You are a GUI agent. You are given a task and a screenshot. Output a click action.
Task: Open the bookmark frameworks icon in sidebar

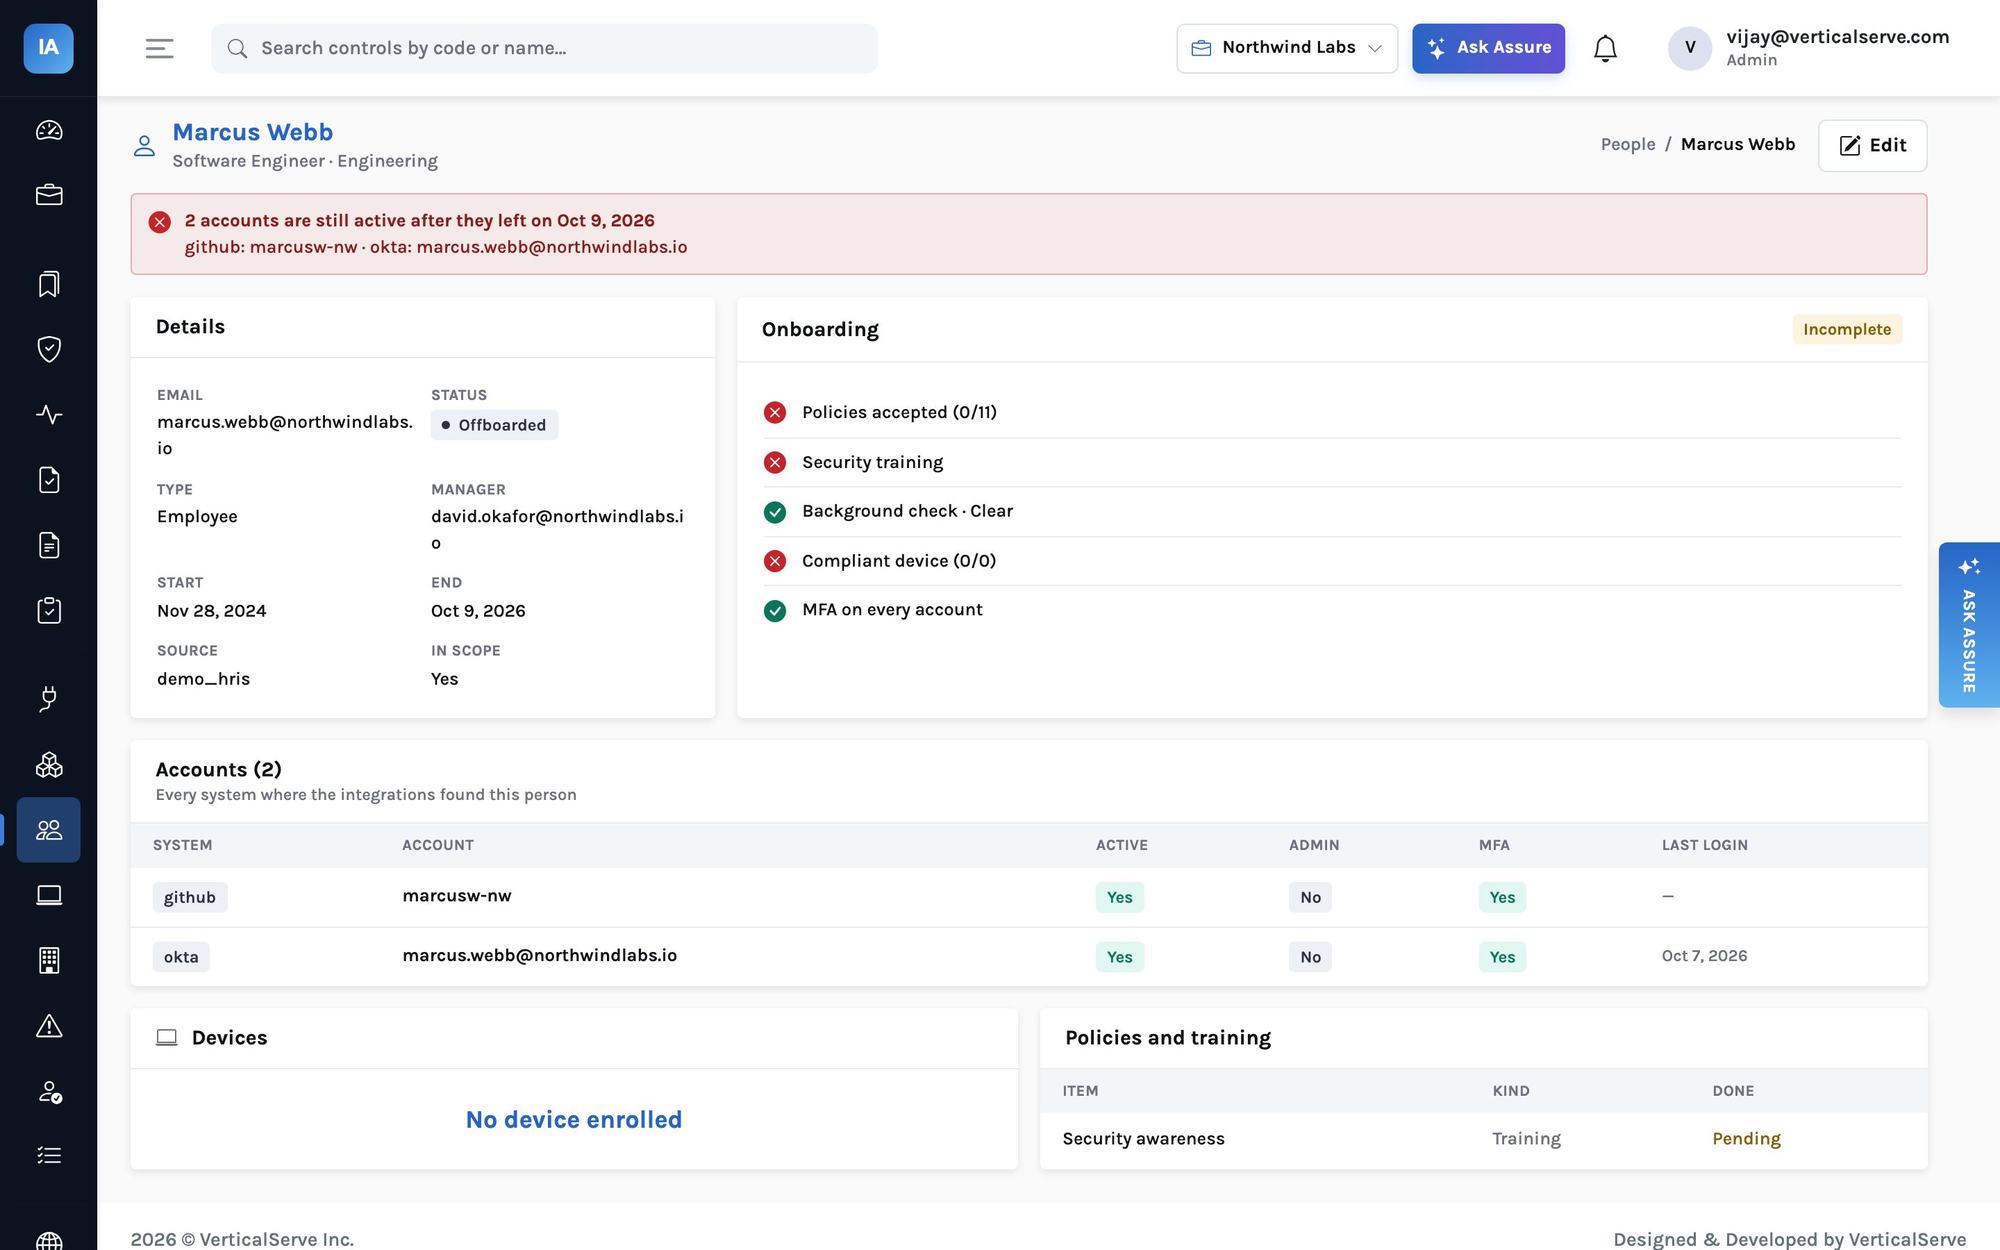pos(49,284)
